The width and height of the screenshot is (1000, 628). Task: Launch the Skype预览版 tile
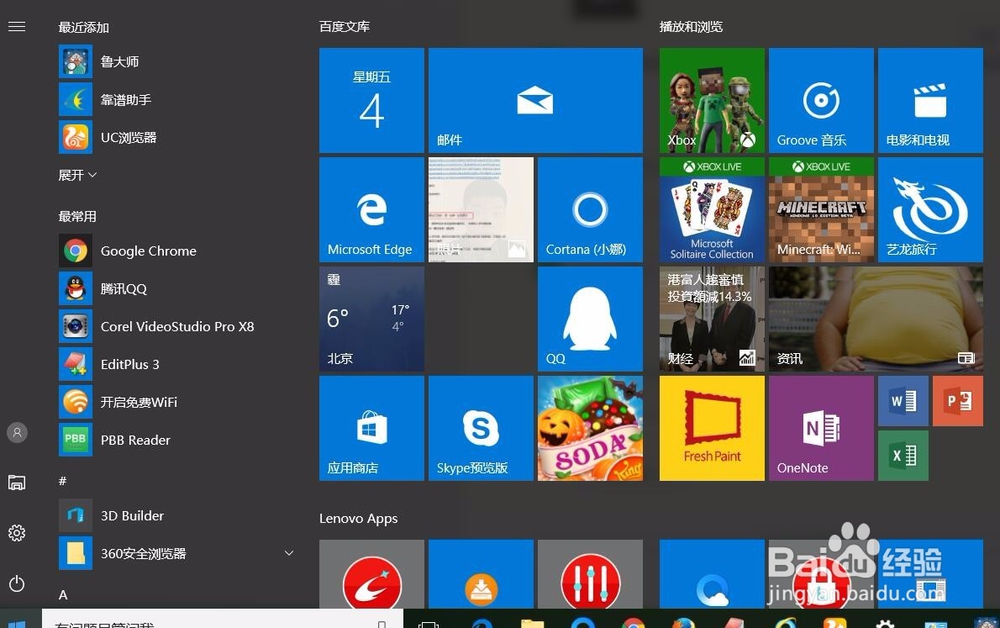pyautogui.click(x=481, y=428)
